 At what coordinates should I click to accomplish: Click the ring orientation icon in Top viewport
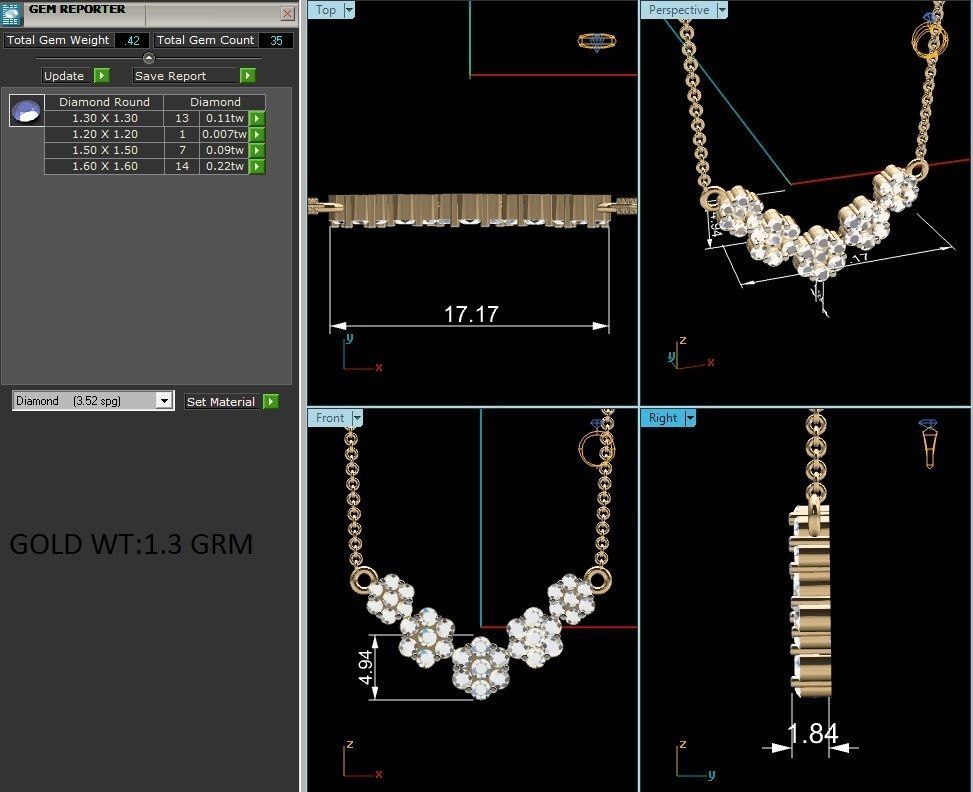(x=596, y=42)
